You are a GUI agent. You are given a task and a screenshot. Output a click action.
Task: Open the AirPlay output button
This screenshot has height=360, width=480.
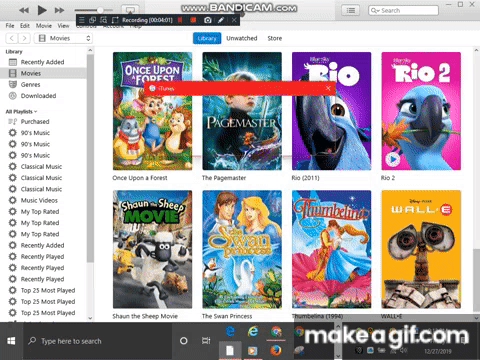point(130,10)
